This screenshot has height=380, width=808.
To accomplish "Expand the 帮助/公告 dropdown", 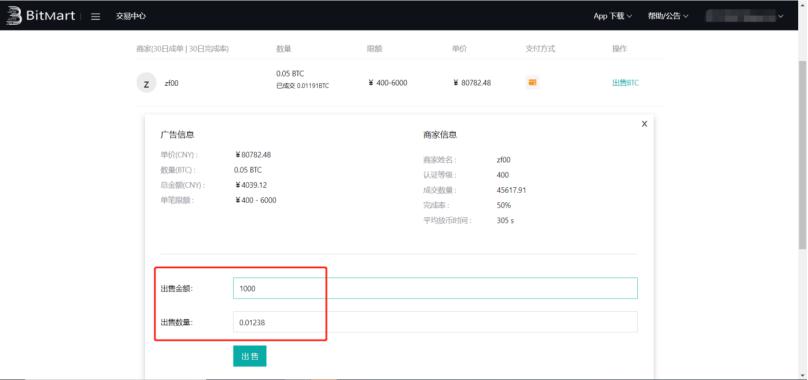I will (668, 16).
